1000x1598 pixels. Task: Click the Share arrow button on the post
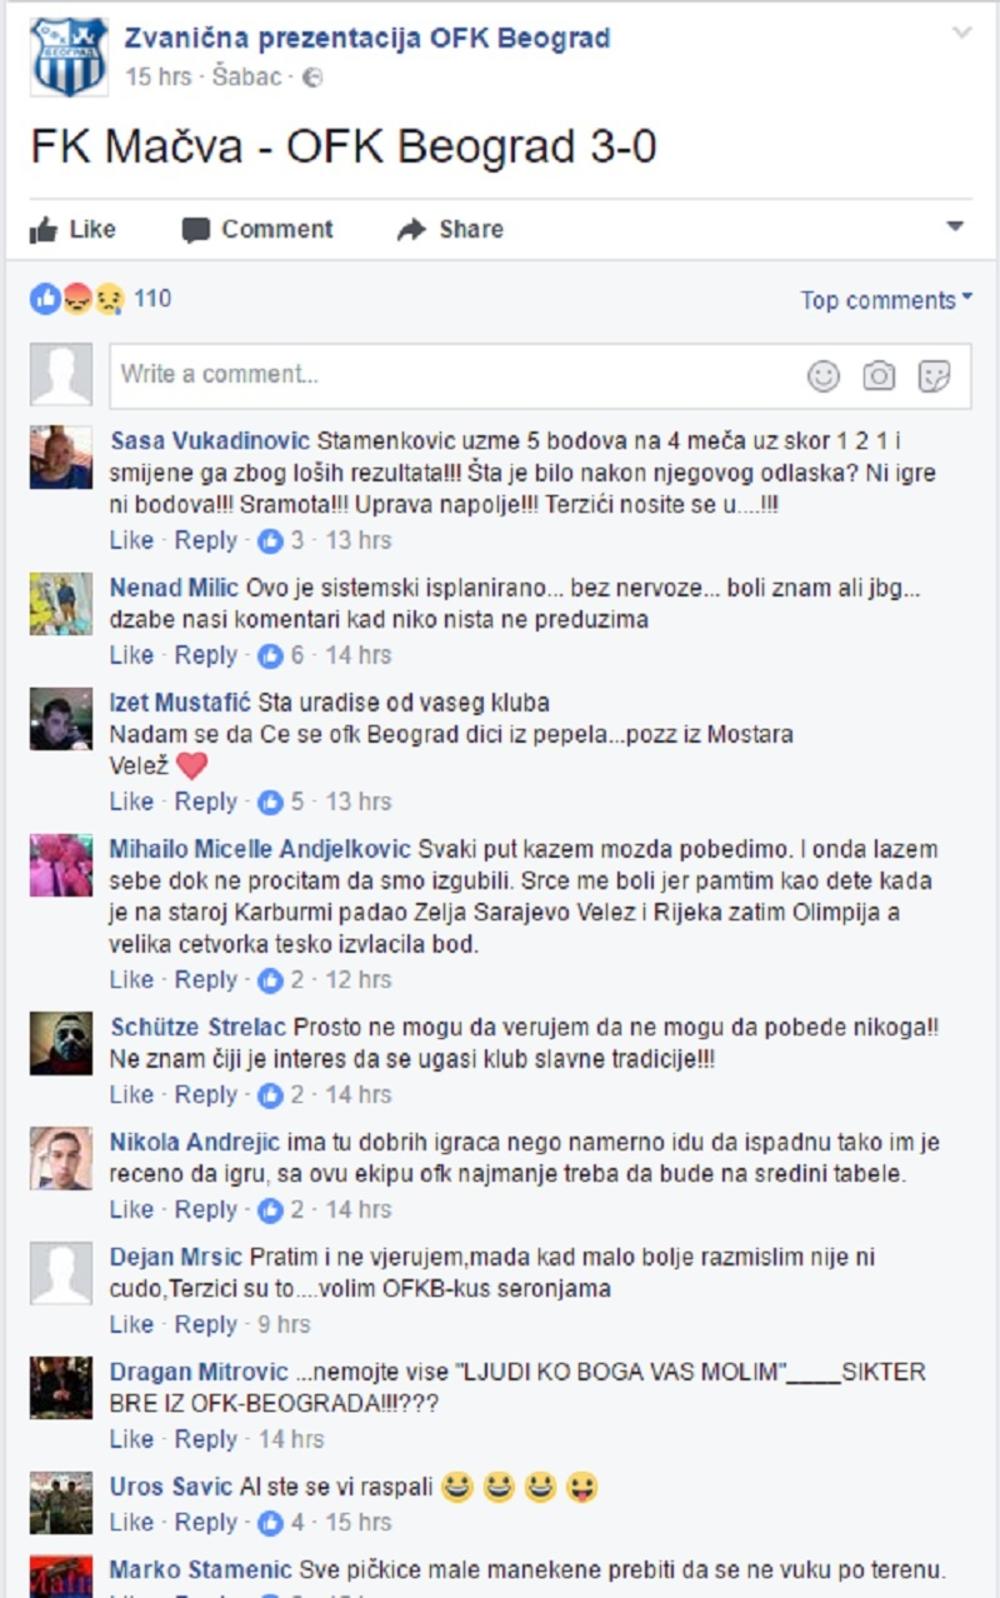(450, 229)
